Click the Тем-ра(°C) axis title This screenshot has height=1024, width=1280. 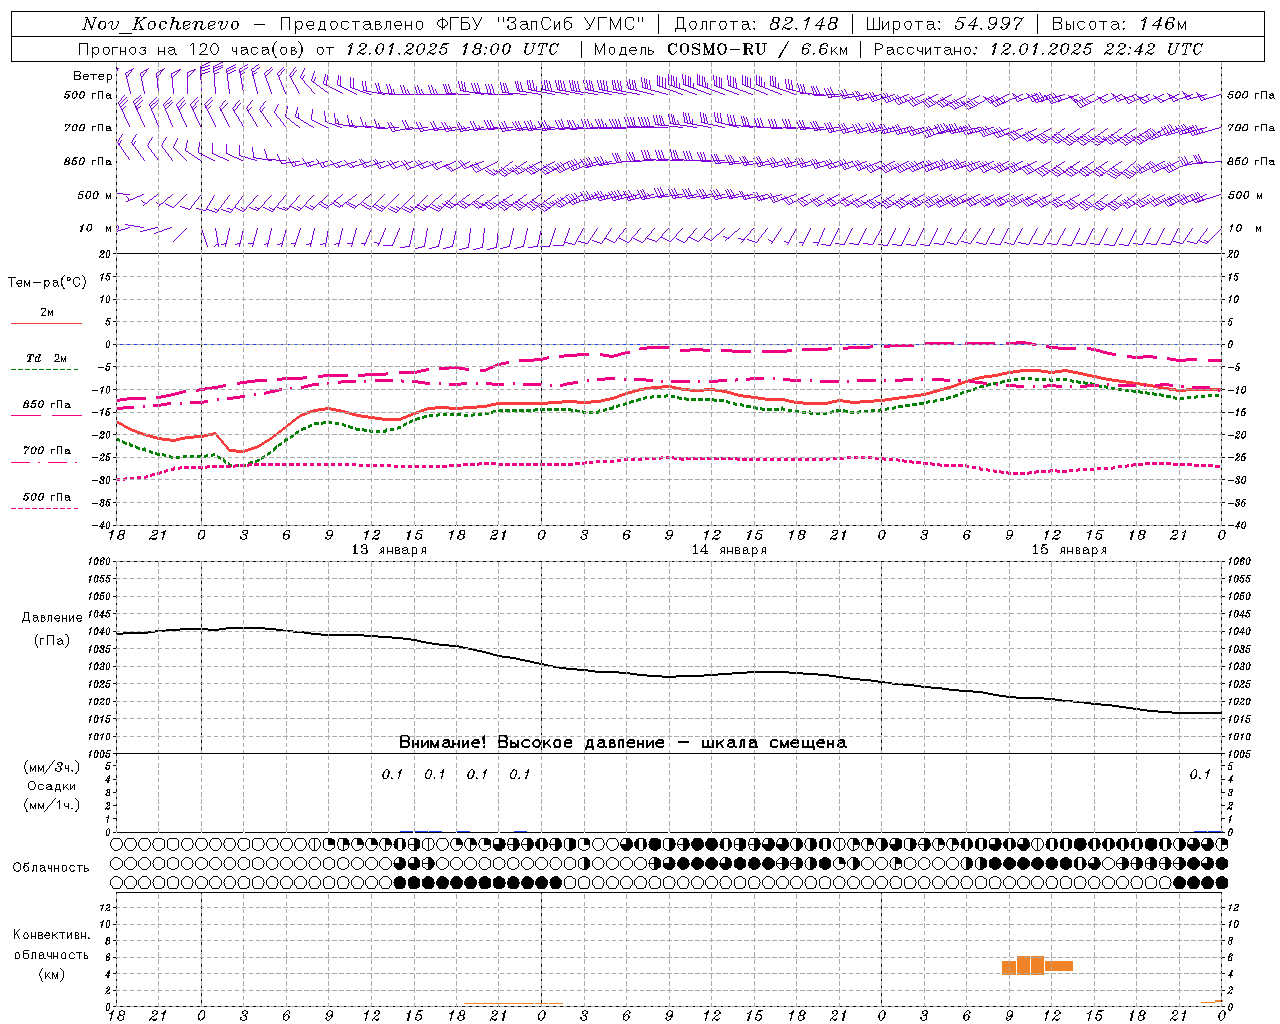(x=47, y=283)
